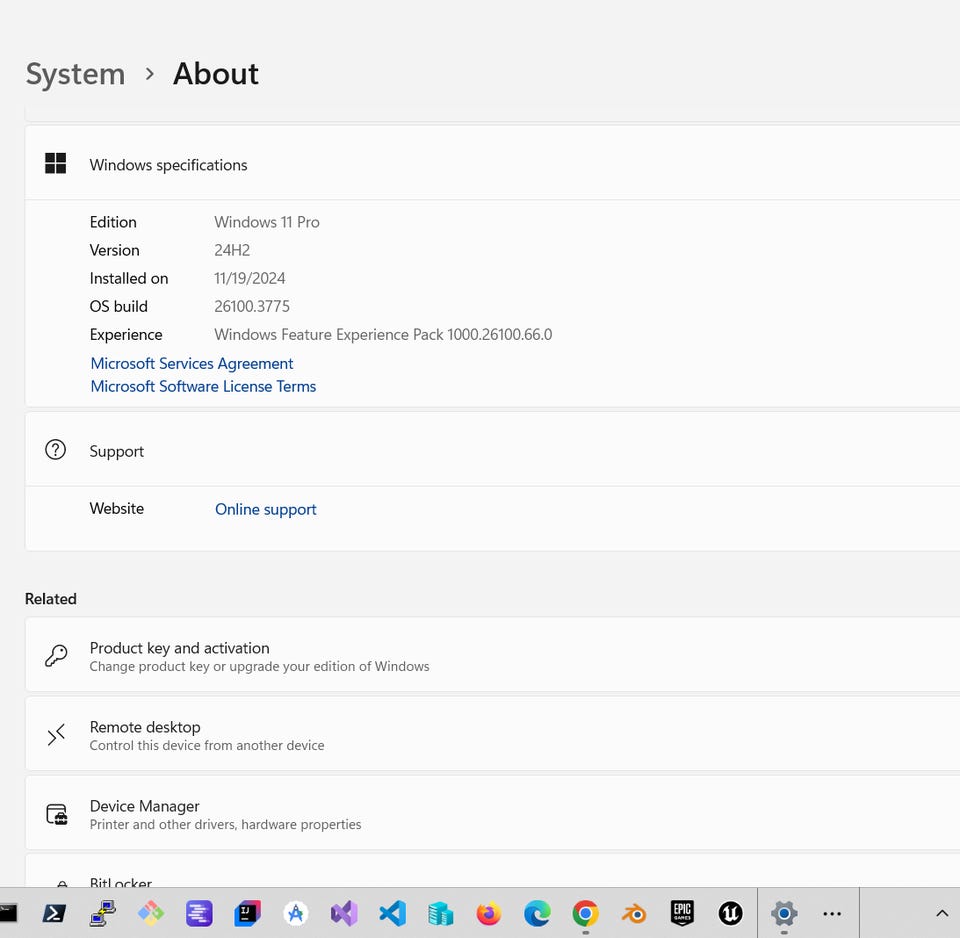Image resolution: width=960 pixels, height=938 pixels.
Task: Open Visual Studio Code from taskbar
Action: (392, 913)
